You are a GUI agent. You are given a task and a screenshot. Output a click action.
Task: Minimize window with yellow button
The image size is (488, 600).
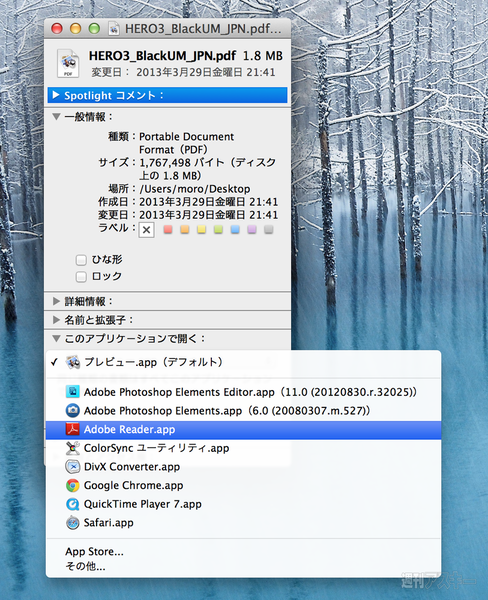coord(75,29)
